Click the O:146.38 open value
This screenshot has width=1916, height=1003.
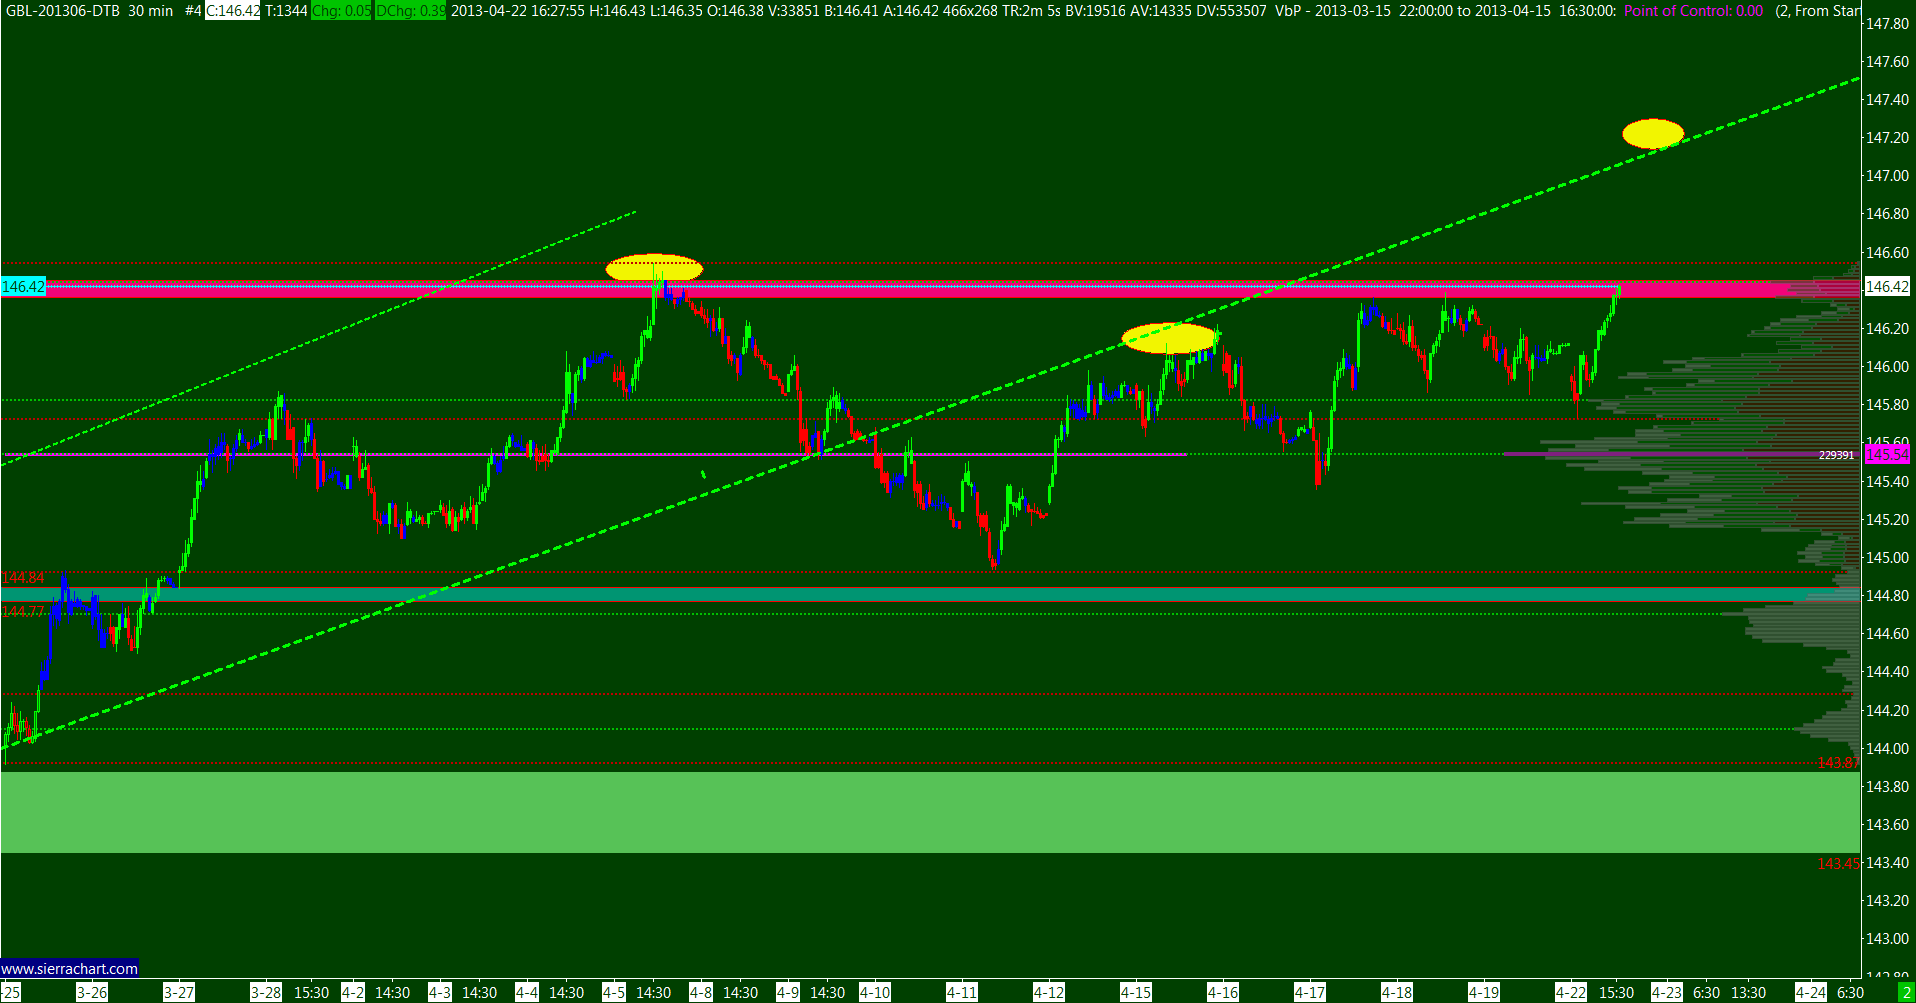pos(736,11)
